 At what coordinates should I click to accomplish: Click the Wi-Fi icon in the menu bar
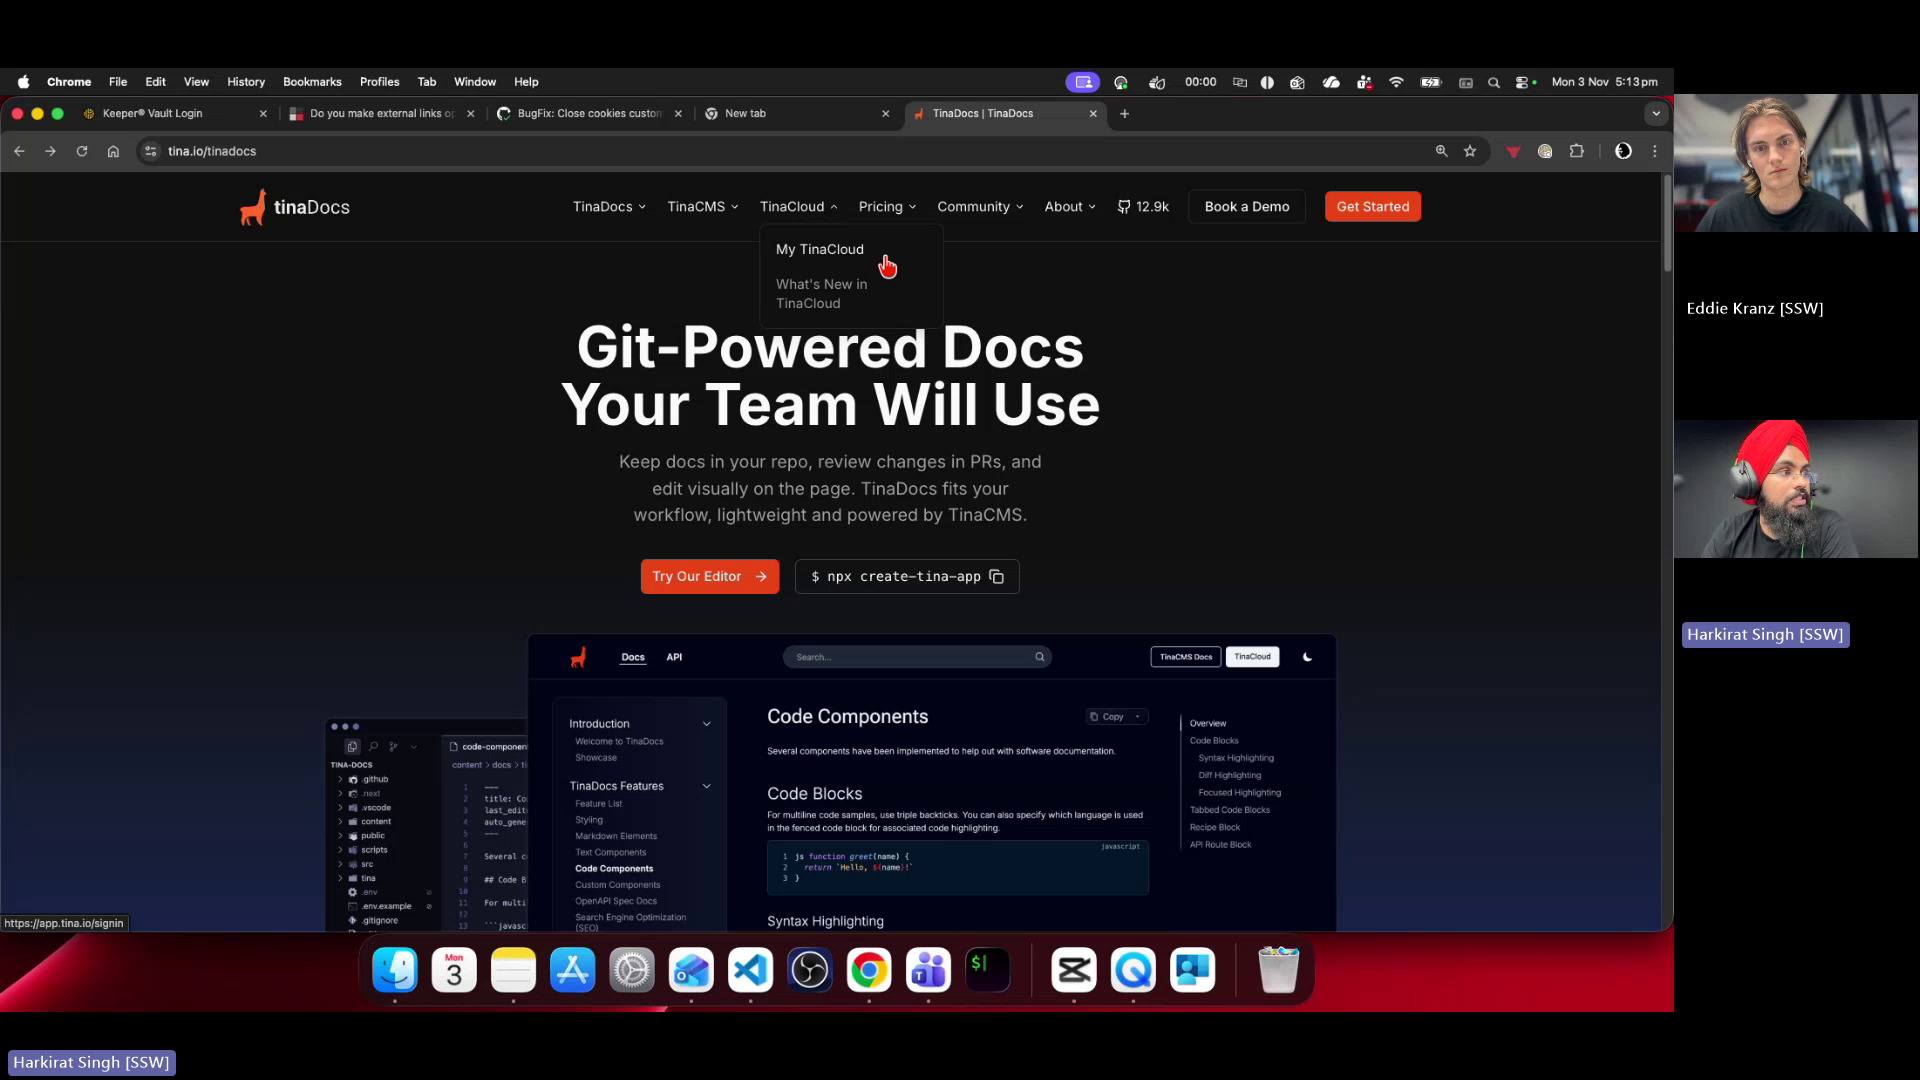click(1397, 82)
